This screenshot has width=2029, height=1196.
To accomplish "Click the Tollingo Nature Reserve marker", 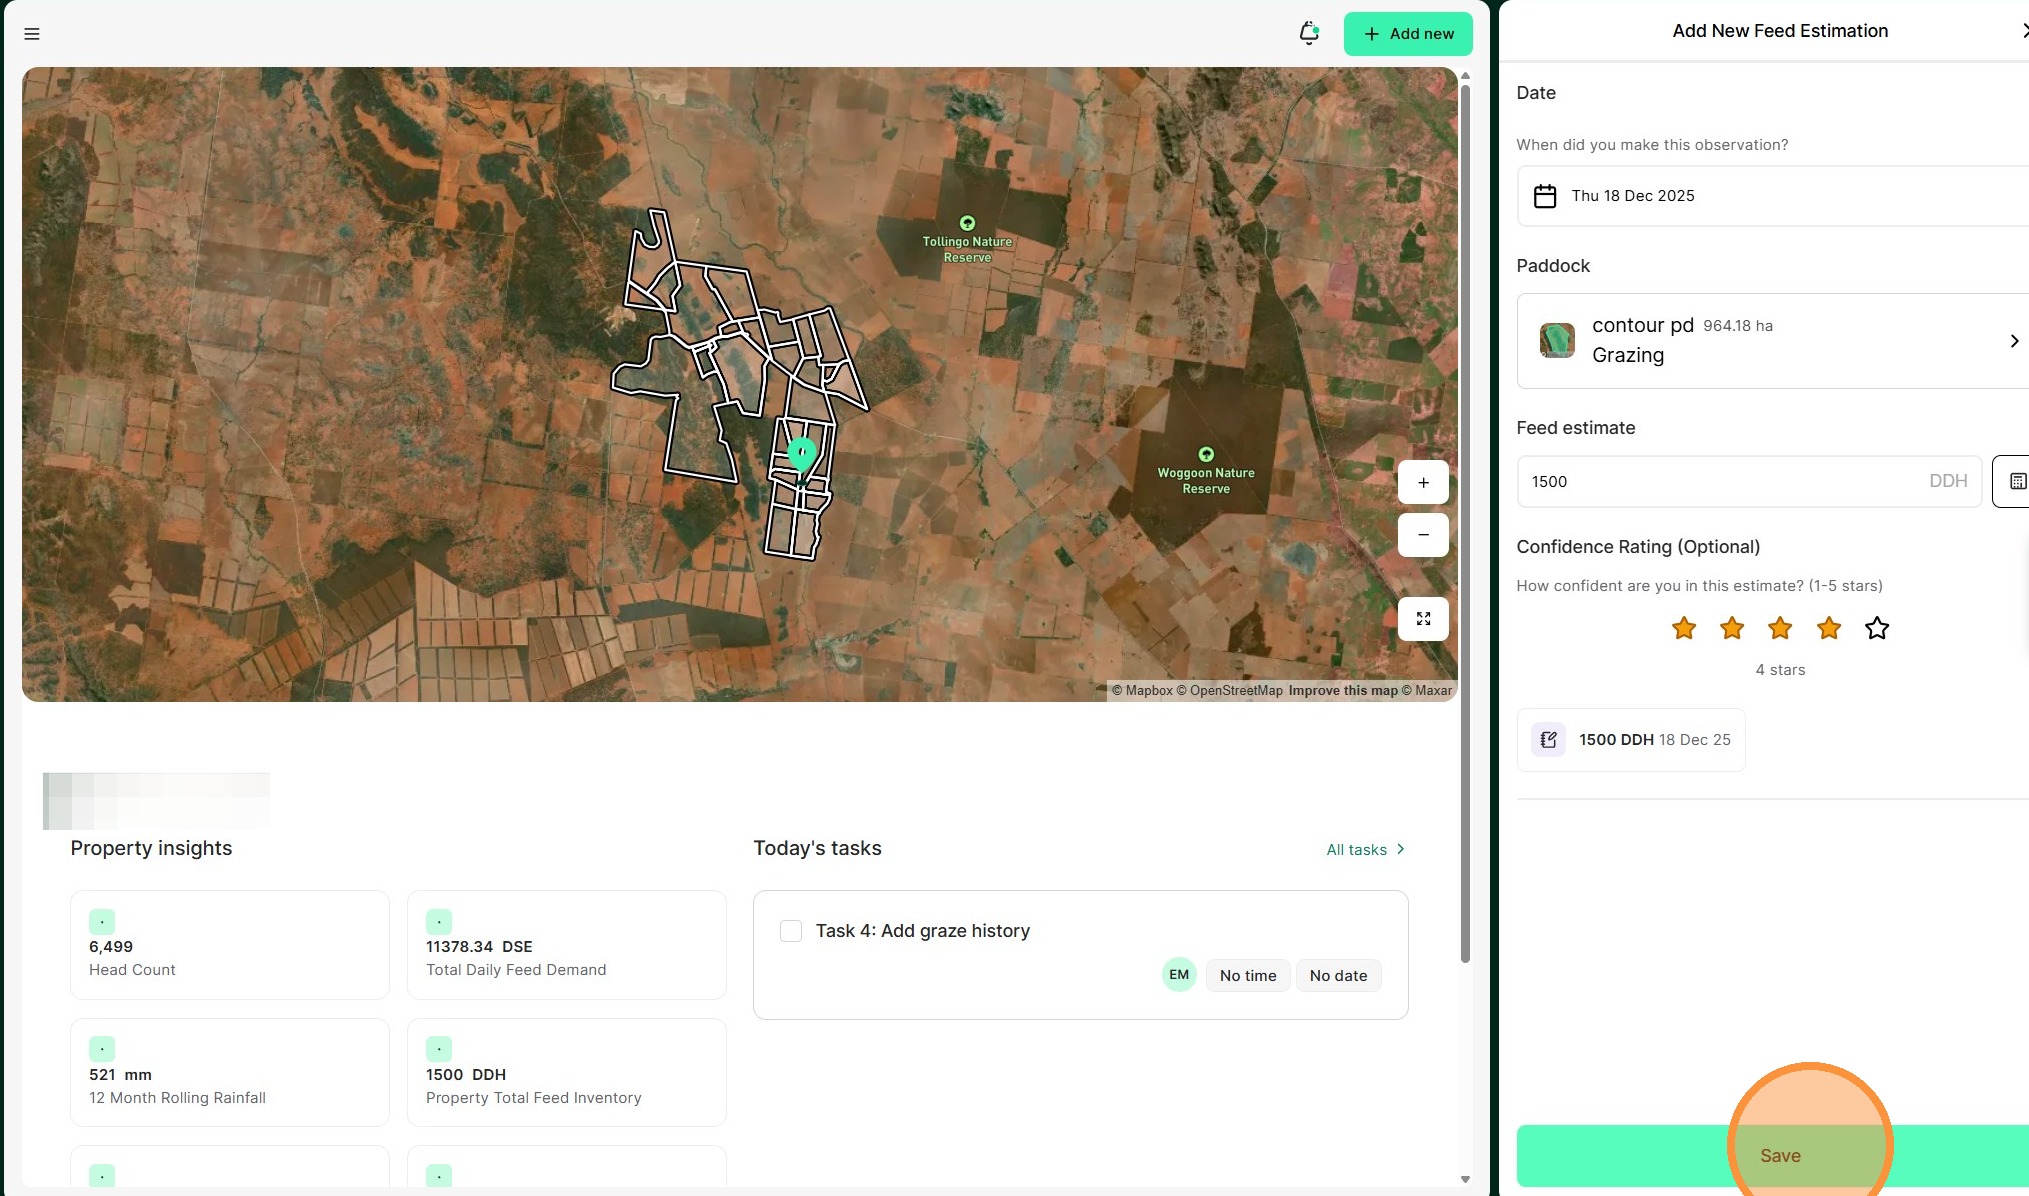I will click(967, 223).
